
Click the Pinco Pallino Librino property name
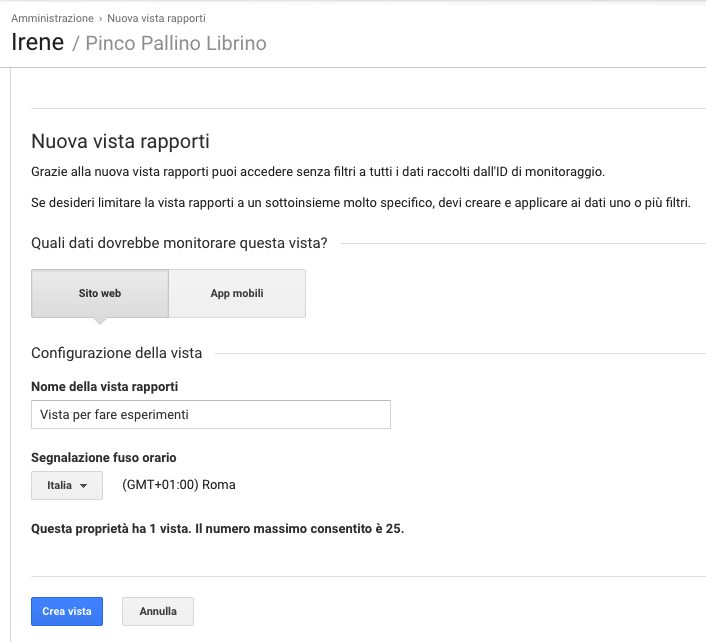click(176, 44)
